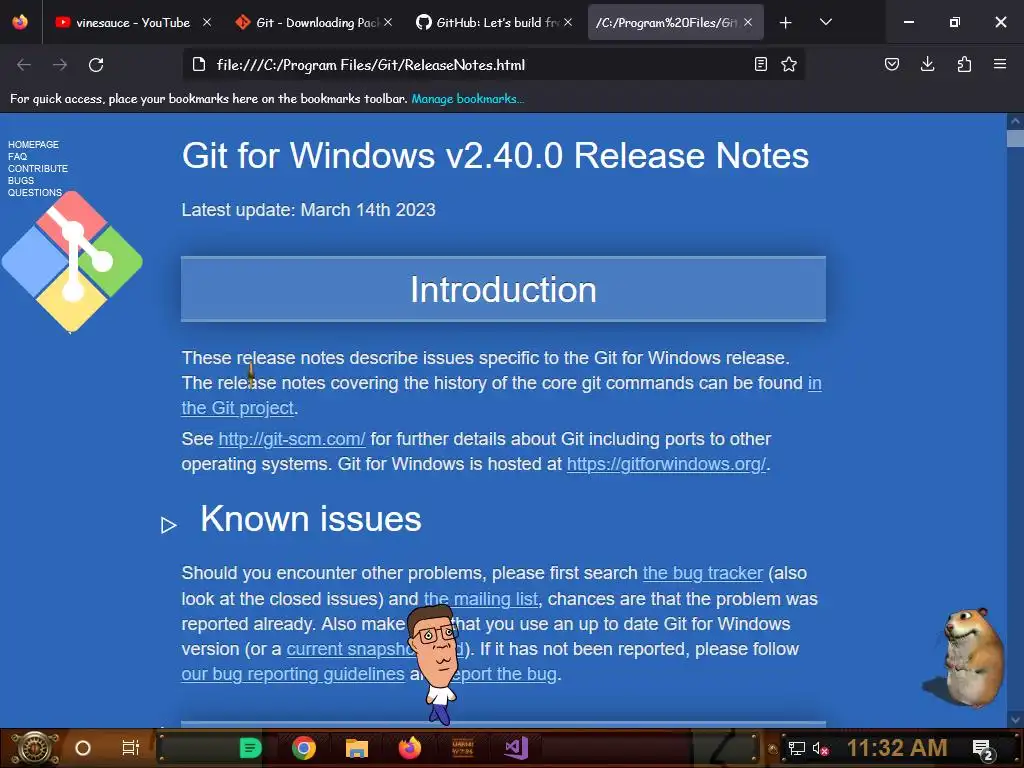This screenshot has width=1024, height=768.
Task: Click the Firefox View icon in tab bar
Action: tap(20, 22)
